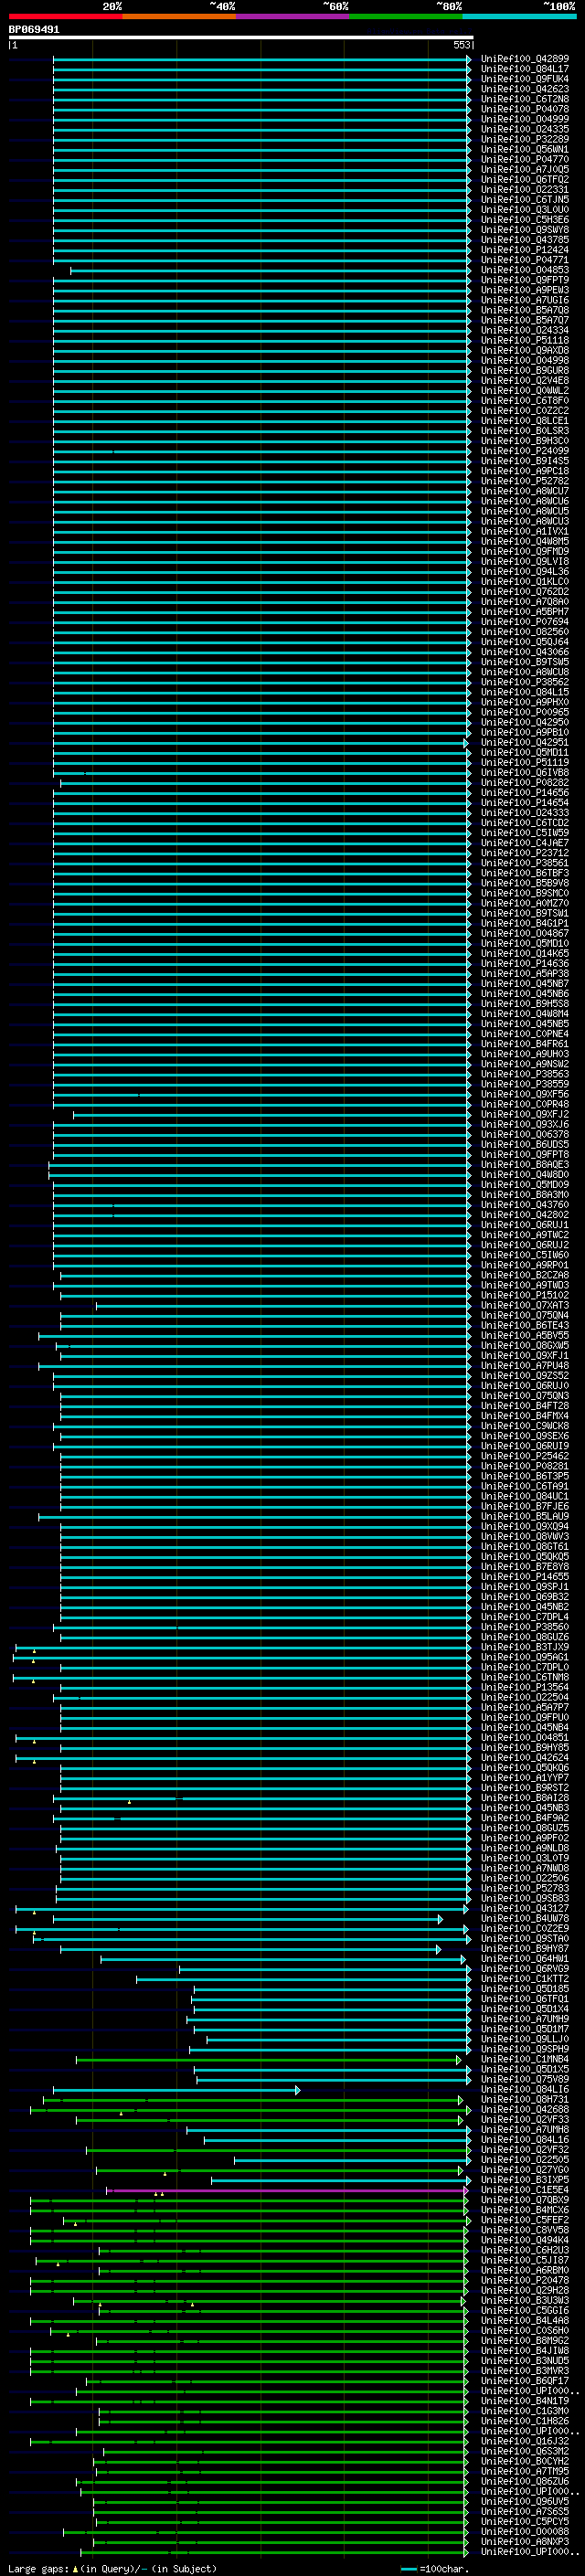The image size is (585, 2576).
Task: Click the purple alignment bar of UniRef100_C1E5E4
Action: pos(287,2190)
